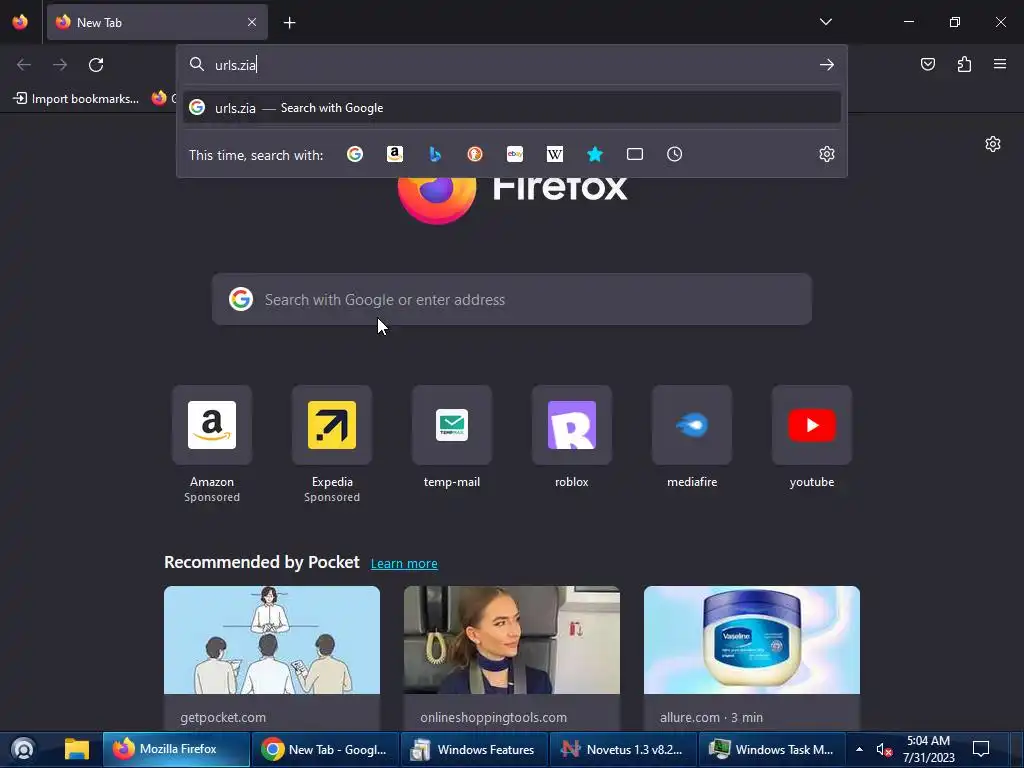Open File Explorer from the taskbar
This screenshot has width=1024, height=768.
click(76, 749)
